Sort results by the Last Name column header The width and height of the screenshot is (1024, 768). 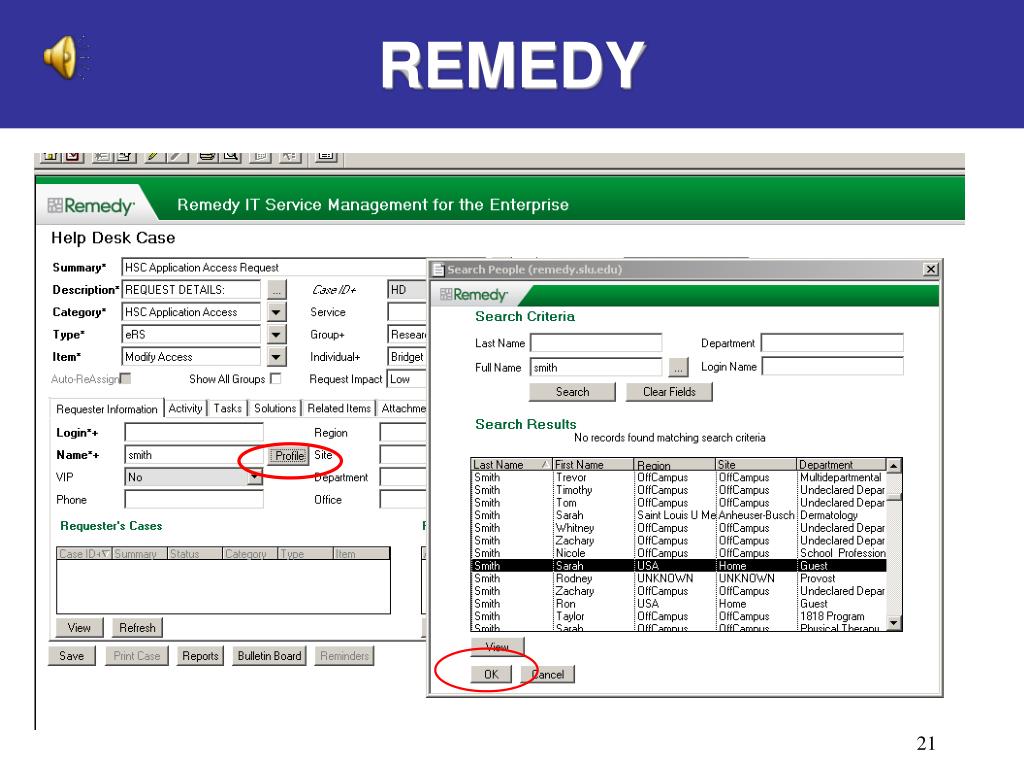click(511, 464)
